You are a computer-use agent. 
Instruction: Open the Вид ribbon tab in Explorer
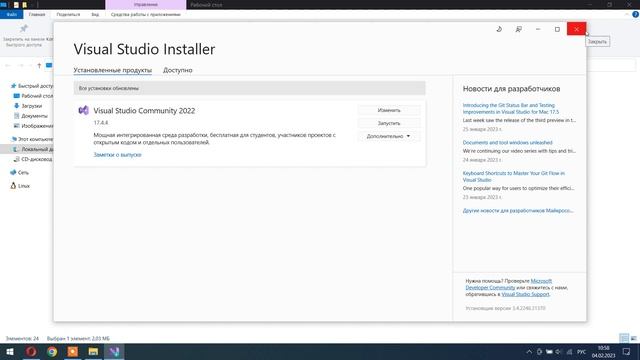point(95,14)
